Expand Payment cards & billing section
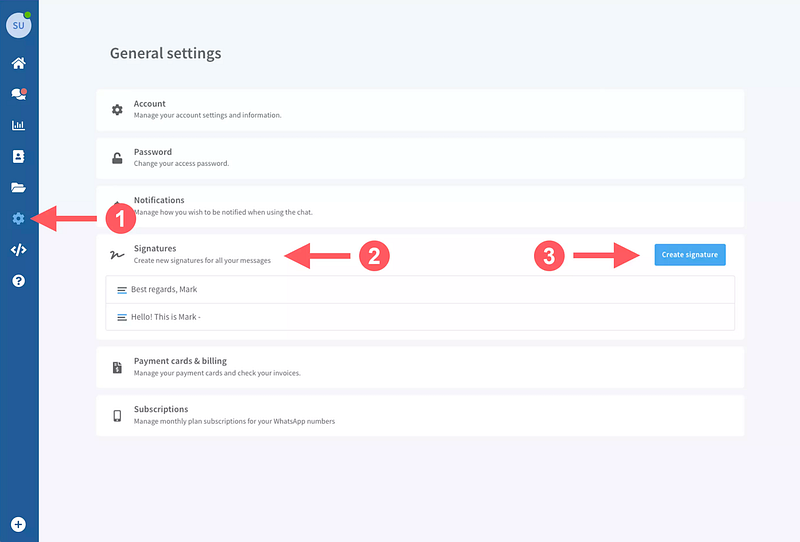 [419, 367]
